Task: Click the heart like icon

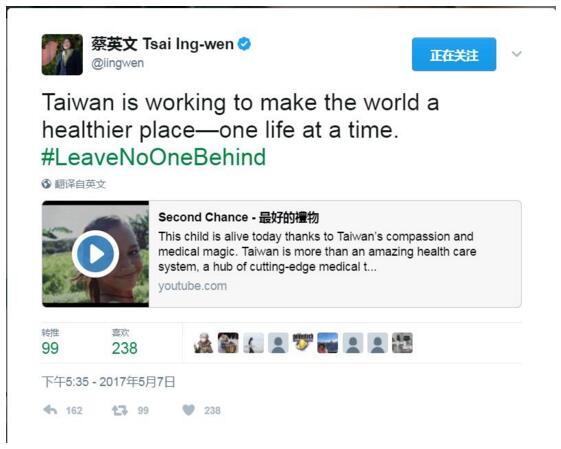Action: tap(189, 410)
